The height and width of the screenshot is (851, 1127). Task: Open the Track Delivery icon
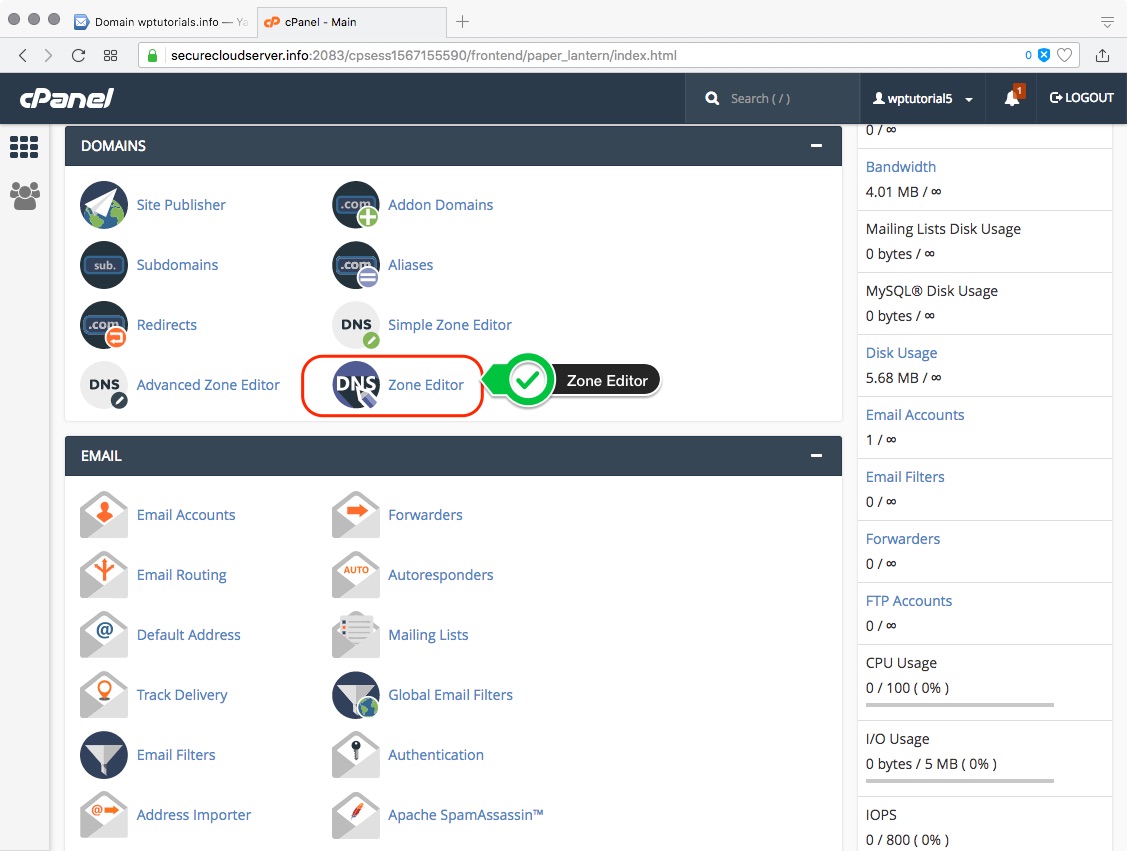click(104, 695)
